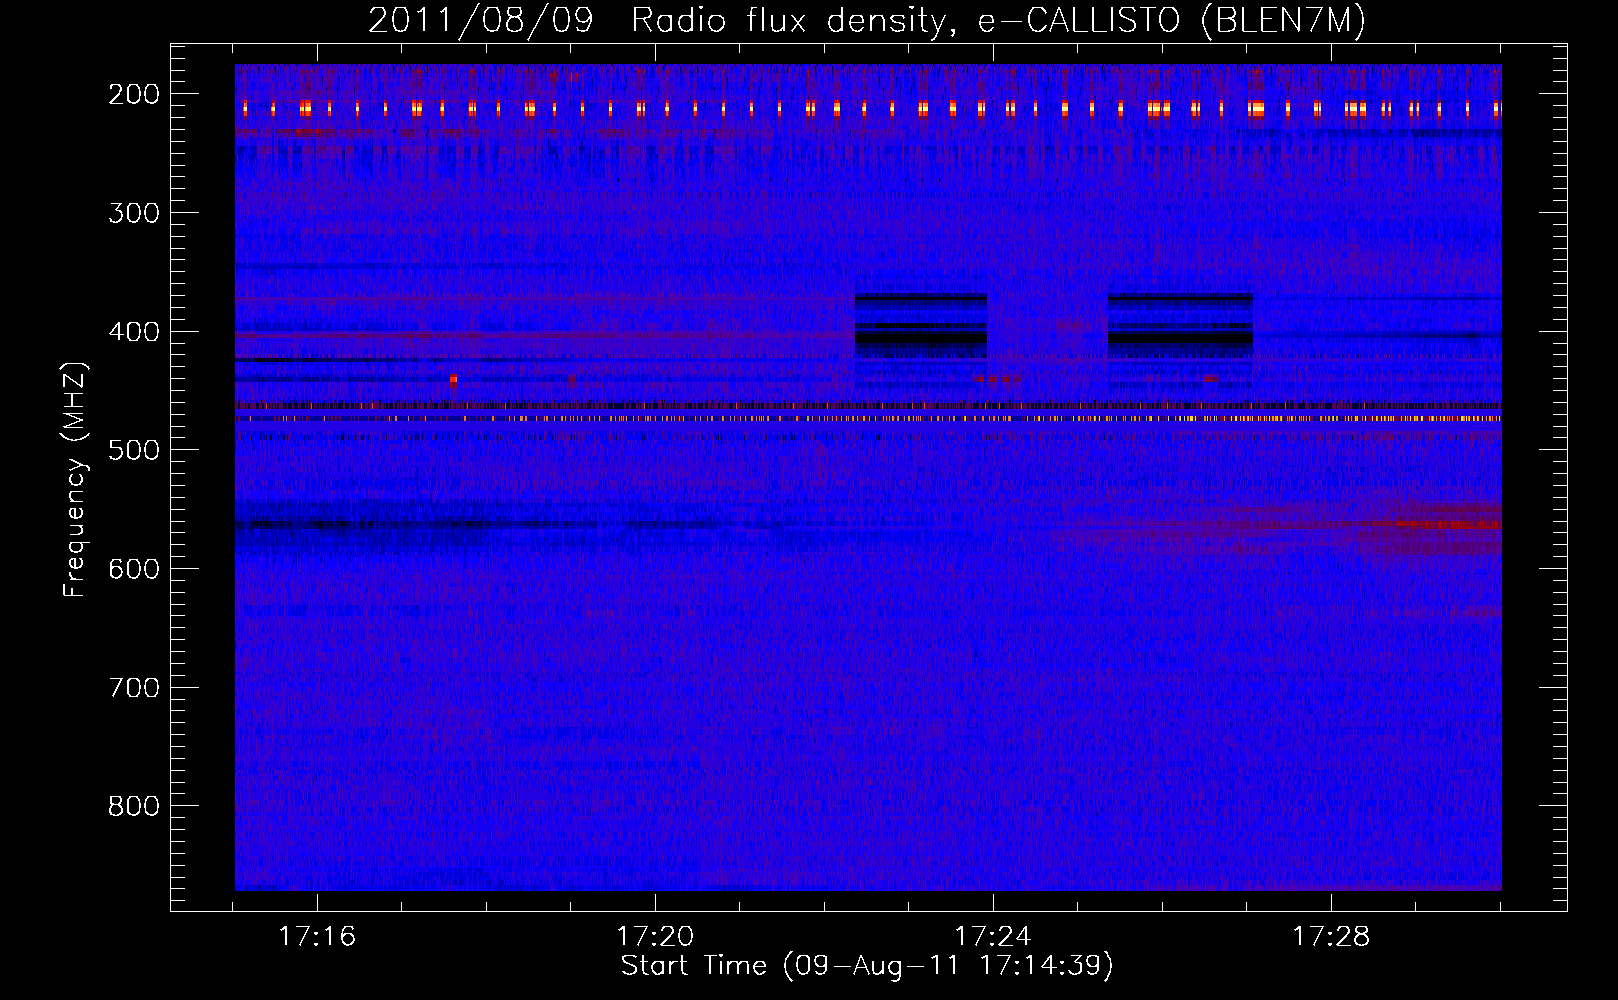The height and width of the screenshot is (1000, 1618).
Task: Click the 800 frequency tick label
Action: [134, 806]
